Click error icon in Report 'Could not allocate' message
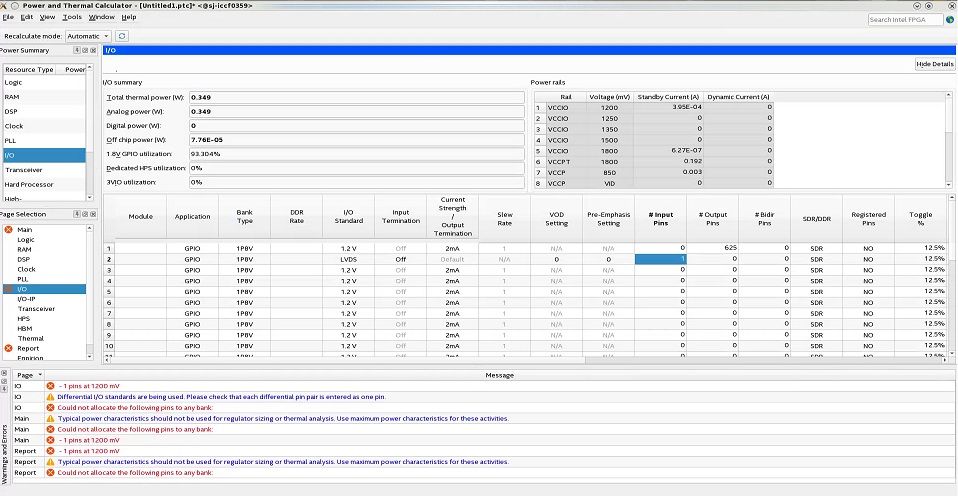958x496 pixels. 50,473
